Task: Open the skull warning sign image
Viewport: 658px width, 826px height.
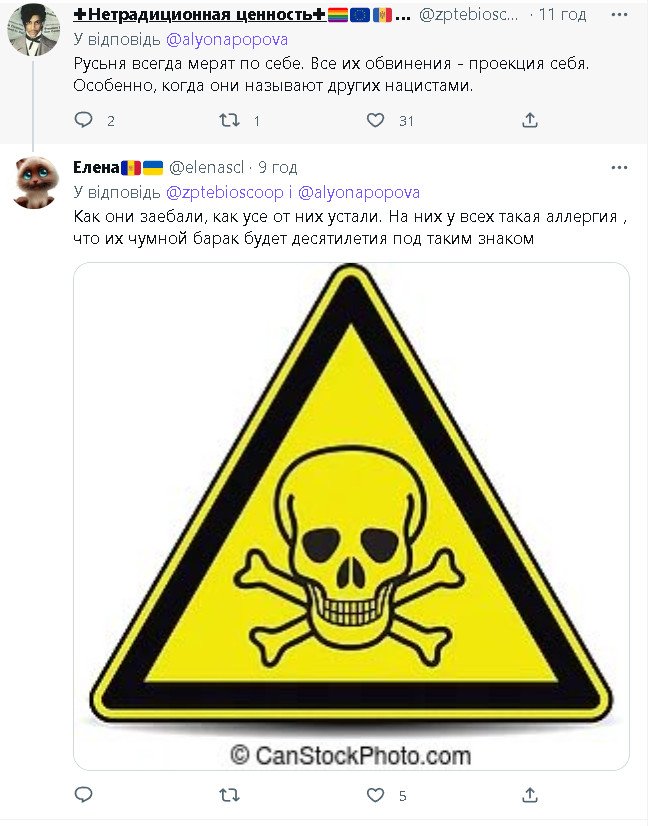Action: point(351,516)
